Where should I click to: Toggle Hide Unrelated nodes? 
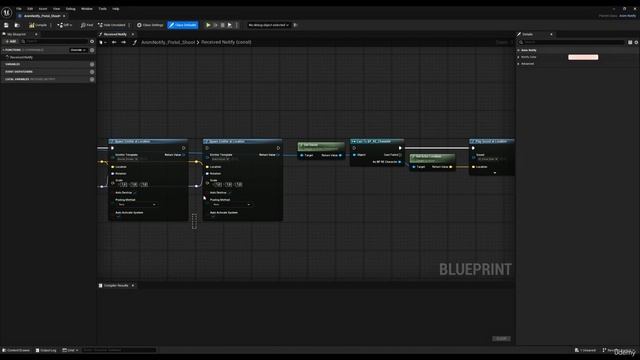pyautogui.click(x=111, y=25)
